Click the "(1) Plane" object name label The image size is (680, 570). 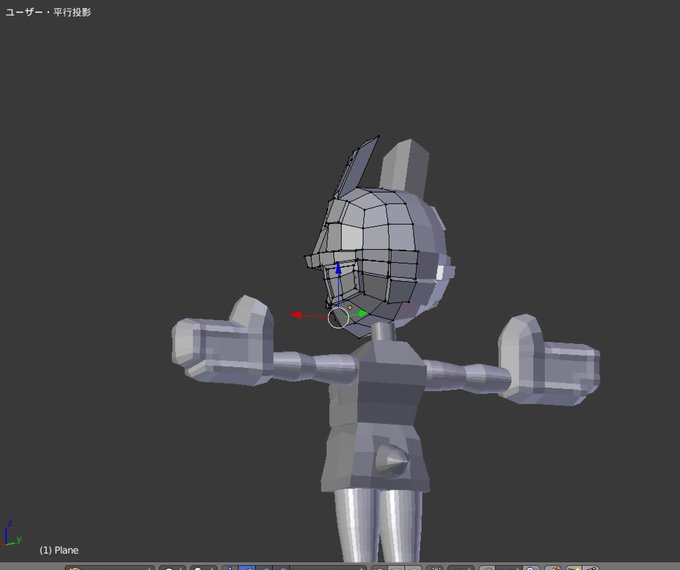coord(59,550)
